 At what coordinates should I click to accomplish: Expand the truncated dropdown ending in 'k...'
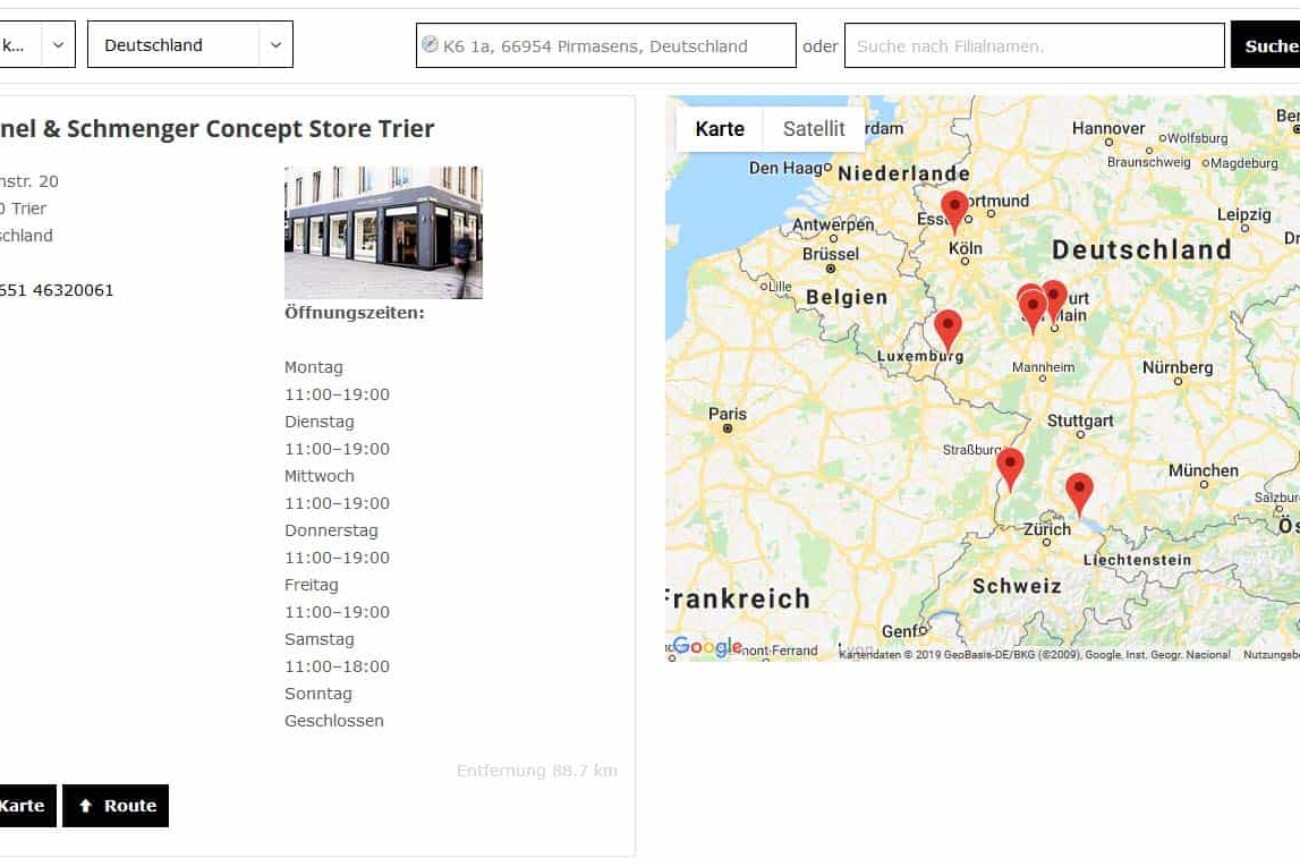coord(37,45)
